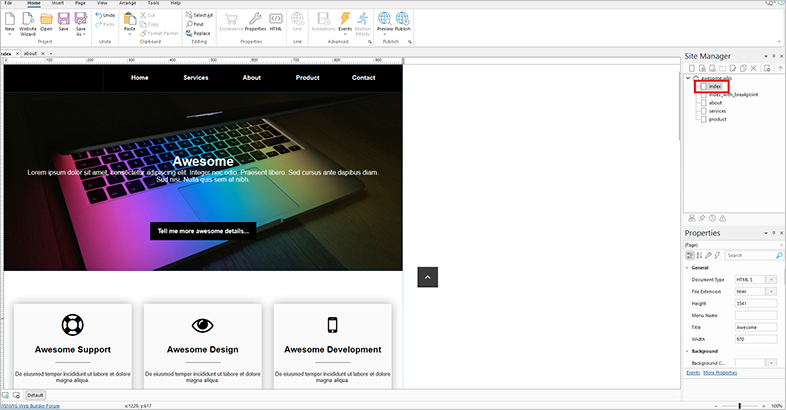This screenshot has width=786, height=410.
Task: Click the Menu Name input field
Action: 755,316
